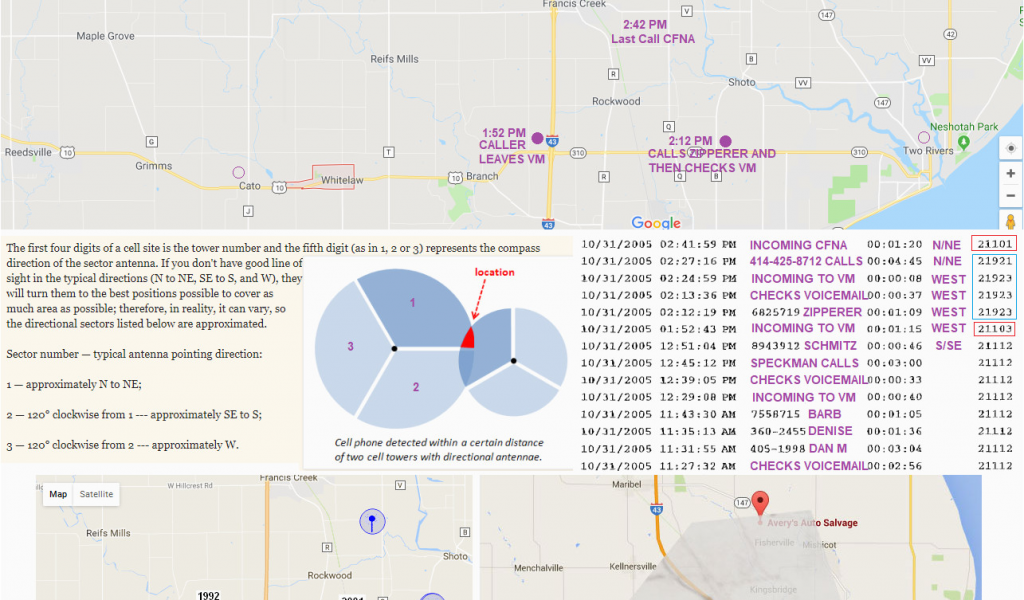Click the cell site code 21103
1024x600 pixels.
coord(995,328)
